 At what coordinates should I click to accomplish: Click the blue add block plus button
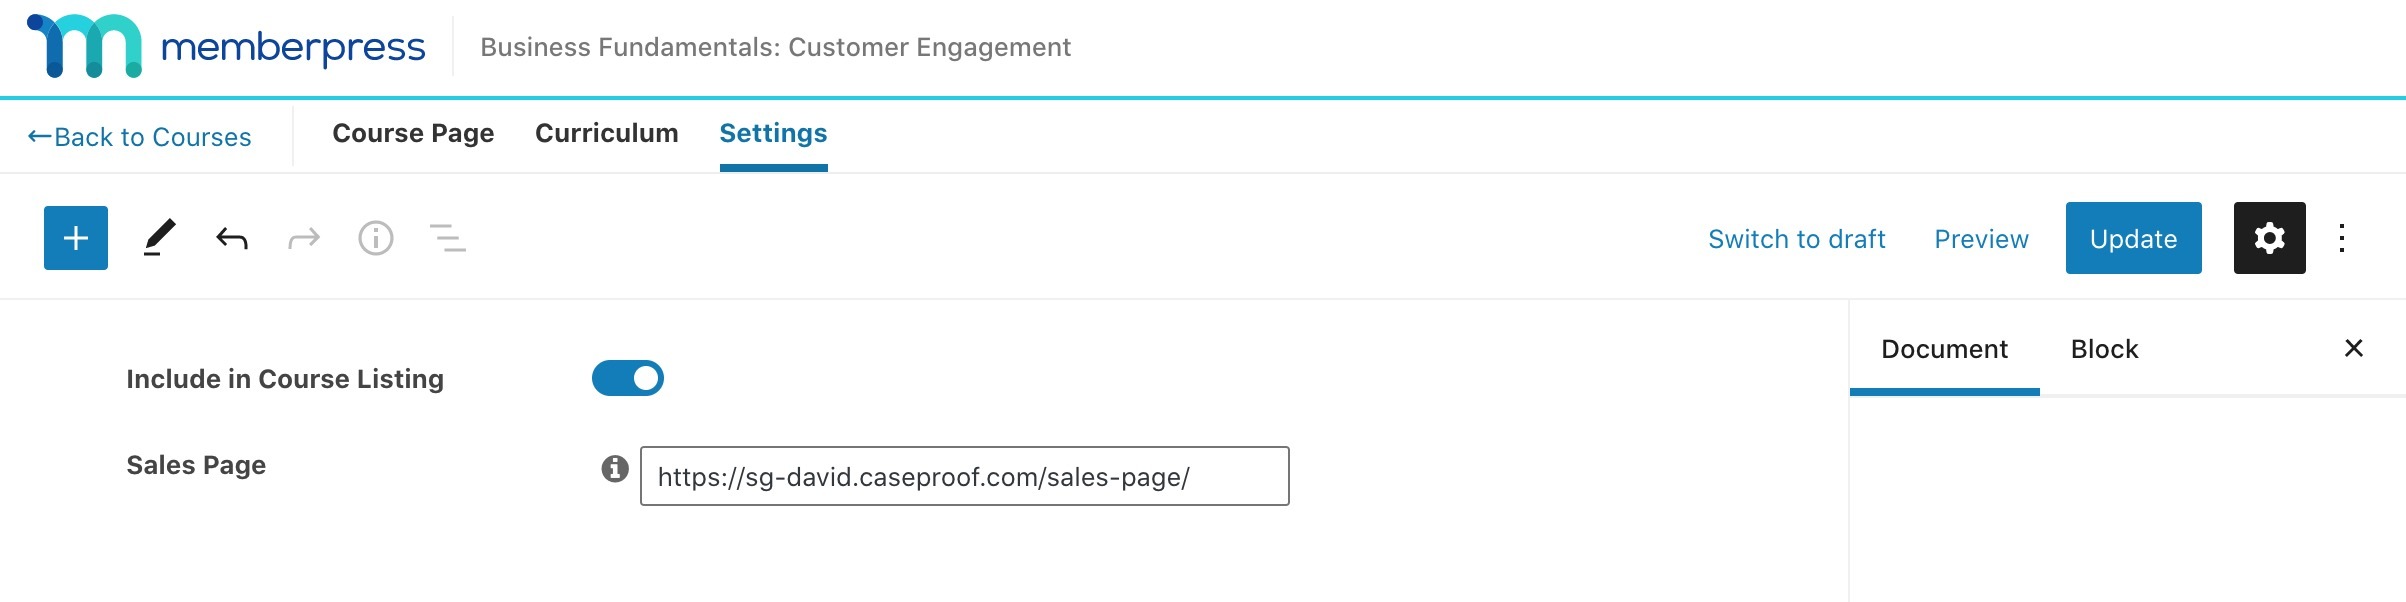pos(76,238)
